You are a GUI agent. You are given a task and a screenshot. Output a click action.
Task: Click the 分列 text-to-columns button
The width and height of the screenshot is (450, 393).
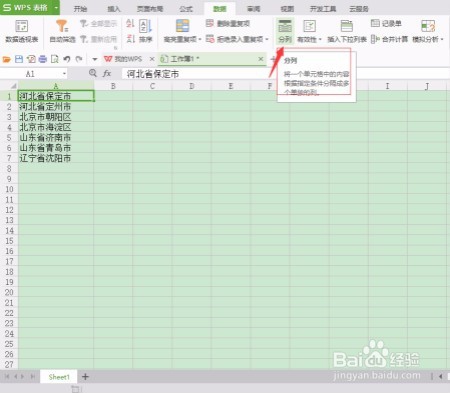[285, 31]
